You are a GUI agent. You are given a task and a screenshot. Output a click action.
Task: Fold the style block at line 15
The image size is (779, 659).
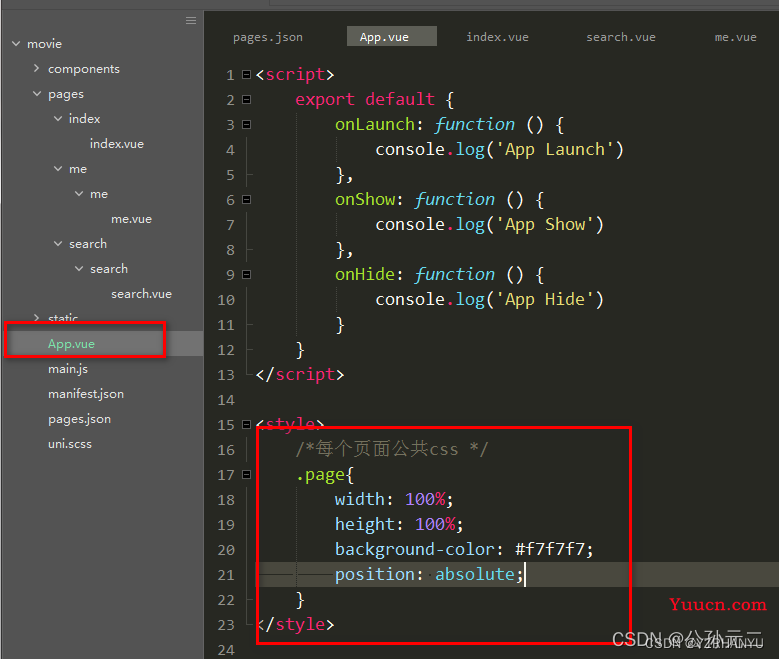pos(246,424)
